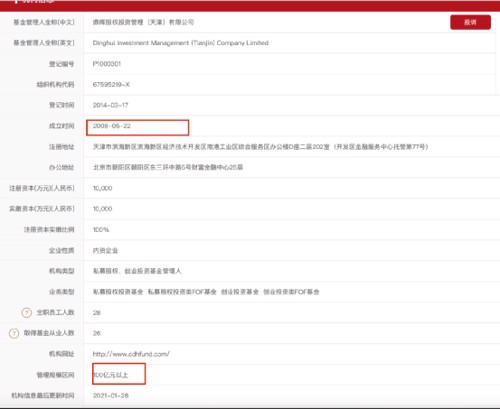Click the 成立时间 row label
The height and width of the screenshot is (409, 500).
[x=62, y=126]
